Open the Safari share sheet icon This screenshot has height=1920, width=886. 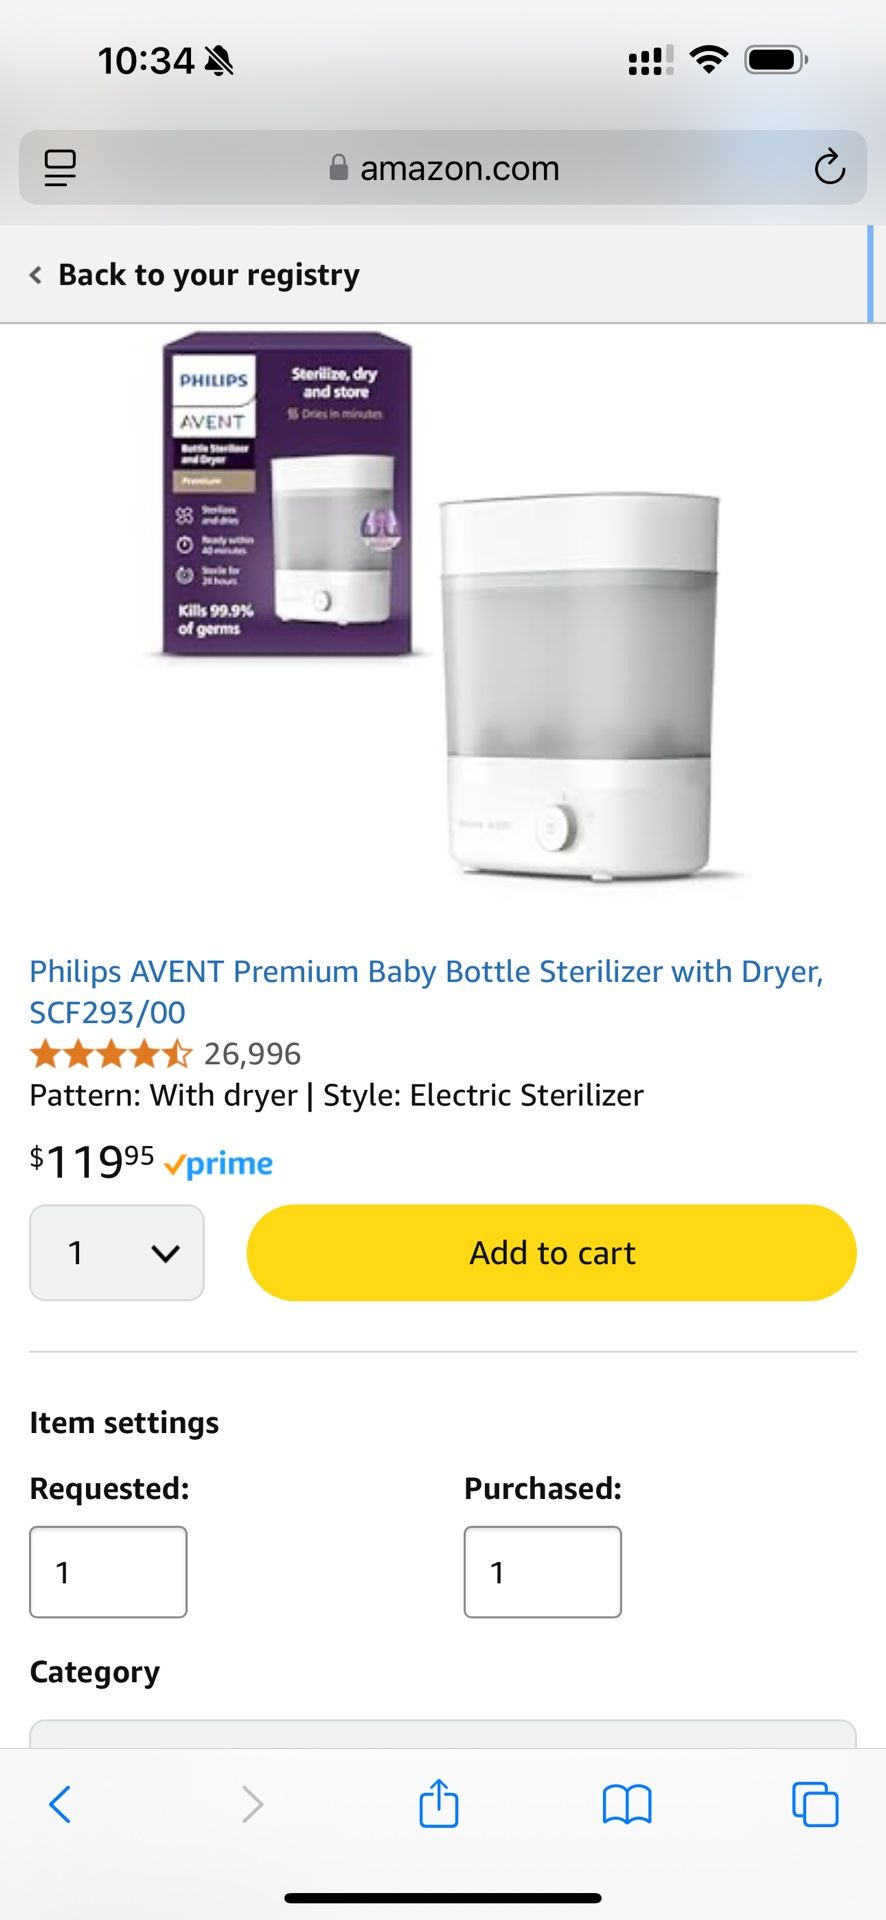click(x=439, y=1803)
